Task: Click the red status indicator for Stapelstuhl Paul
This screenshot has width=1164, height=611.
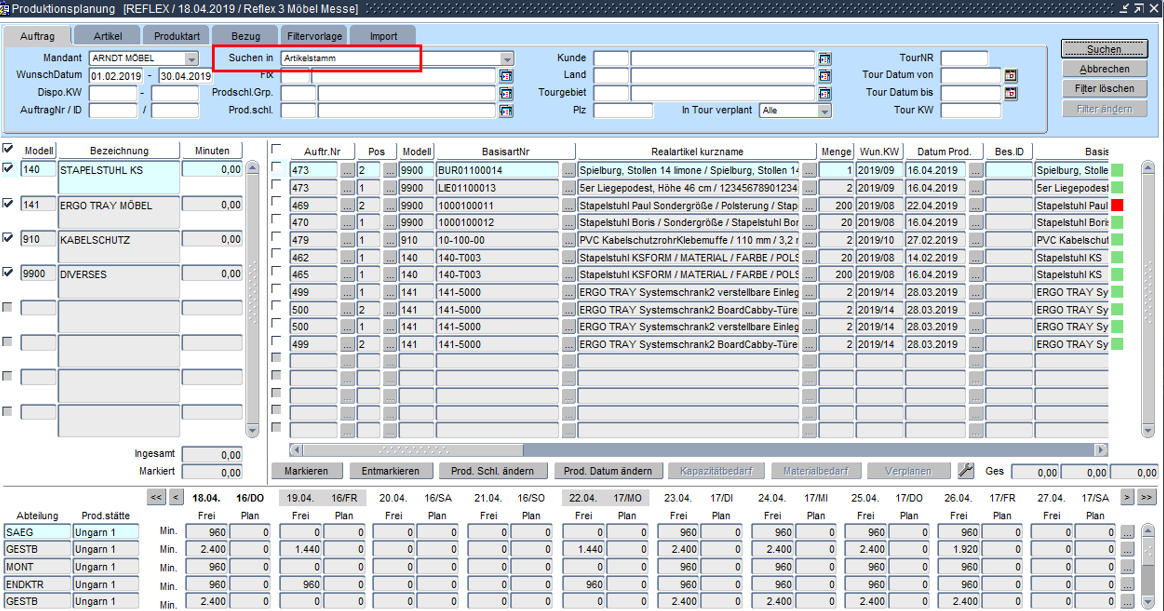Action: [1117, 205]
